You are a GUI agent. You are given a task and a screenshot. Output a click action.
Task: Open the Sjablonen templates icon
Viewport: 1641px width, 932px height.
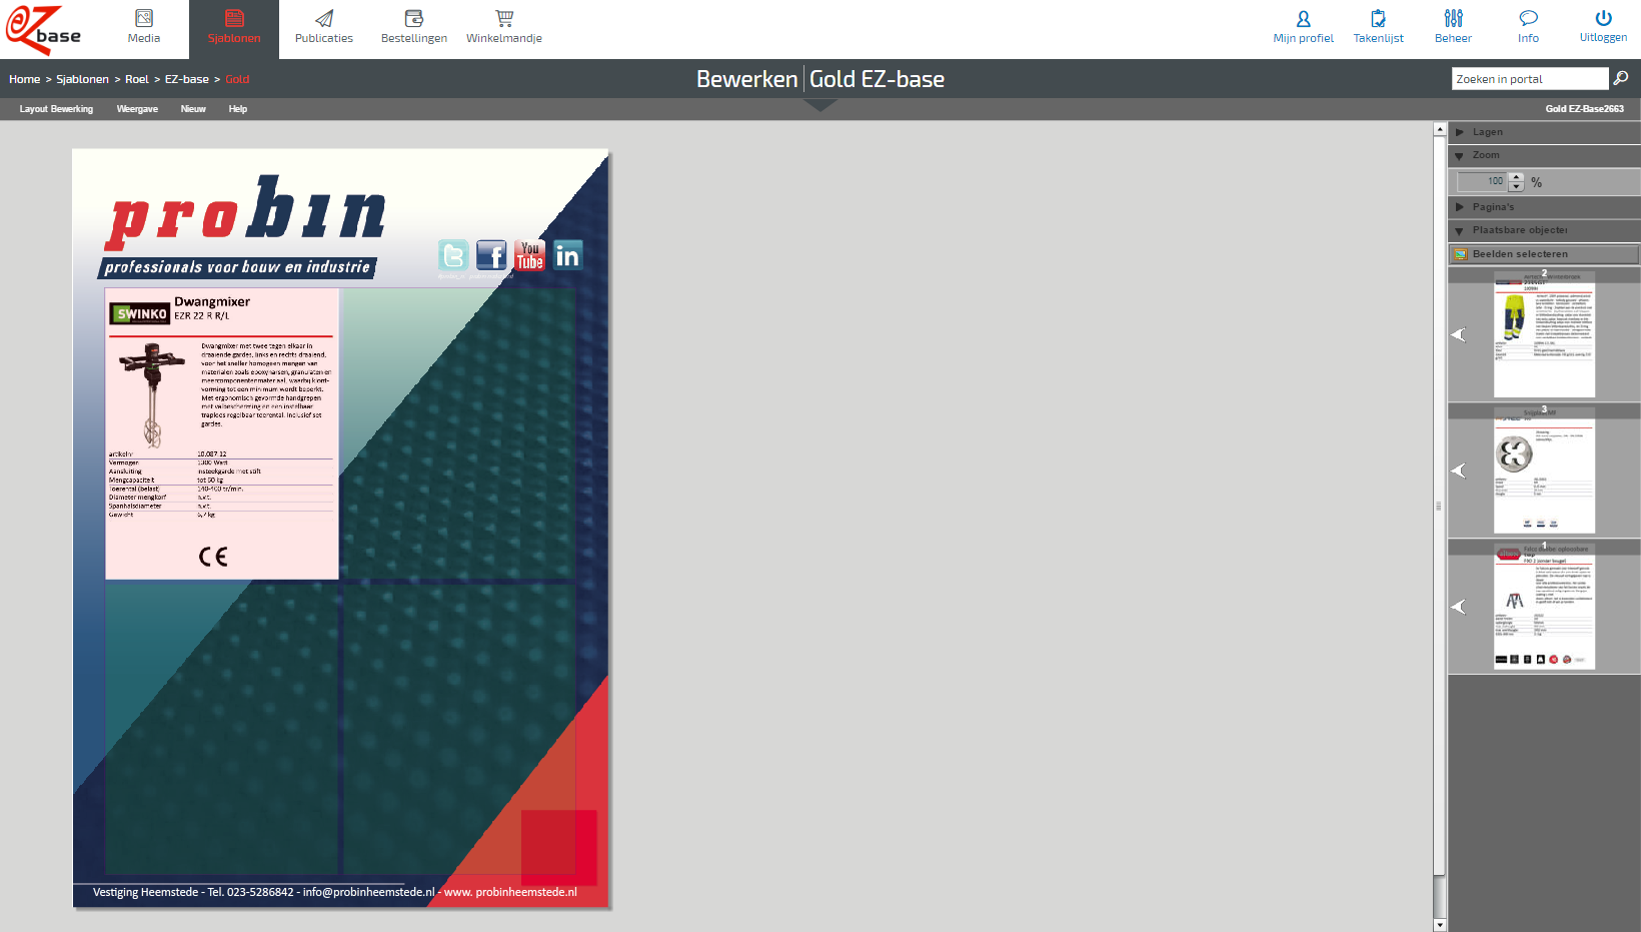point(234,18)
